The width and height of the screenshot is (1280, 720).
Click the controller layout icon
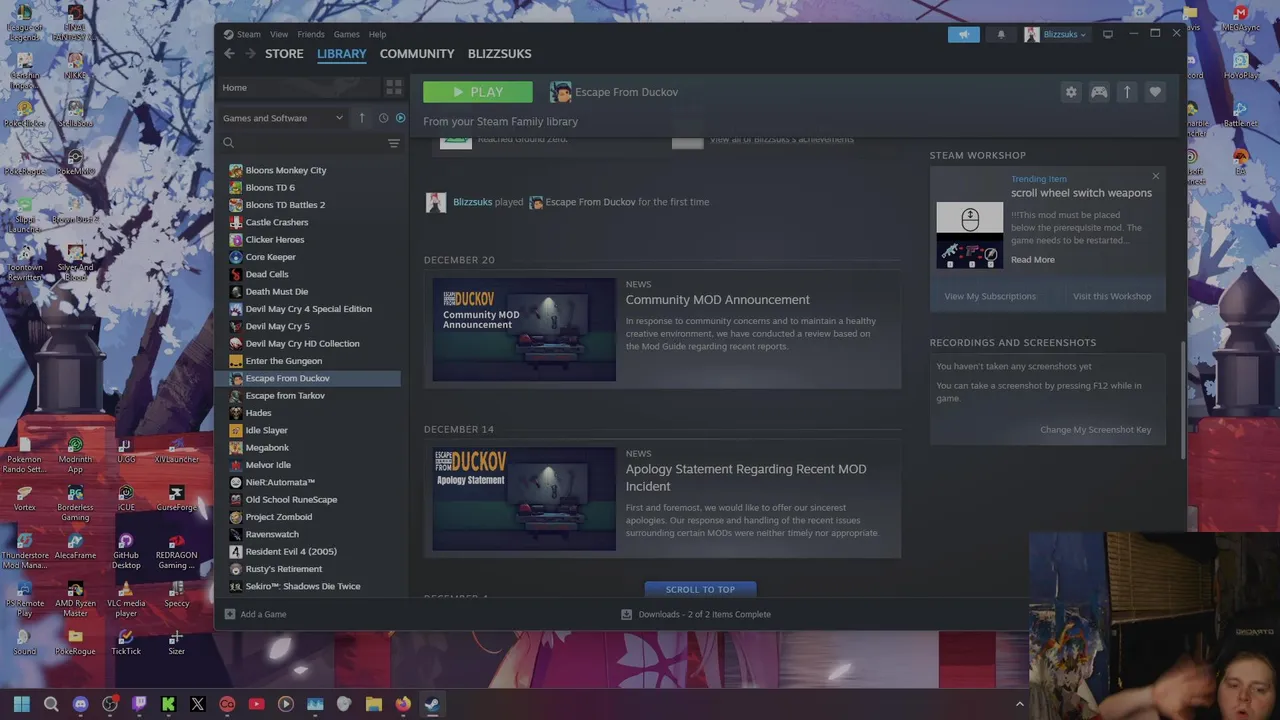pyautogui.click(x=1099, y=92)
